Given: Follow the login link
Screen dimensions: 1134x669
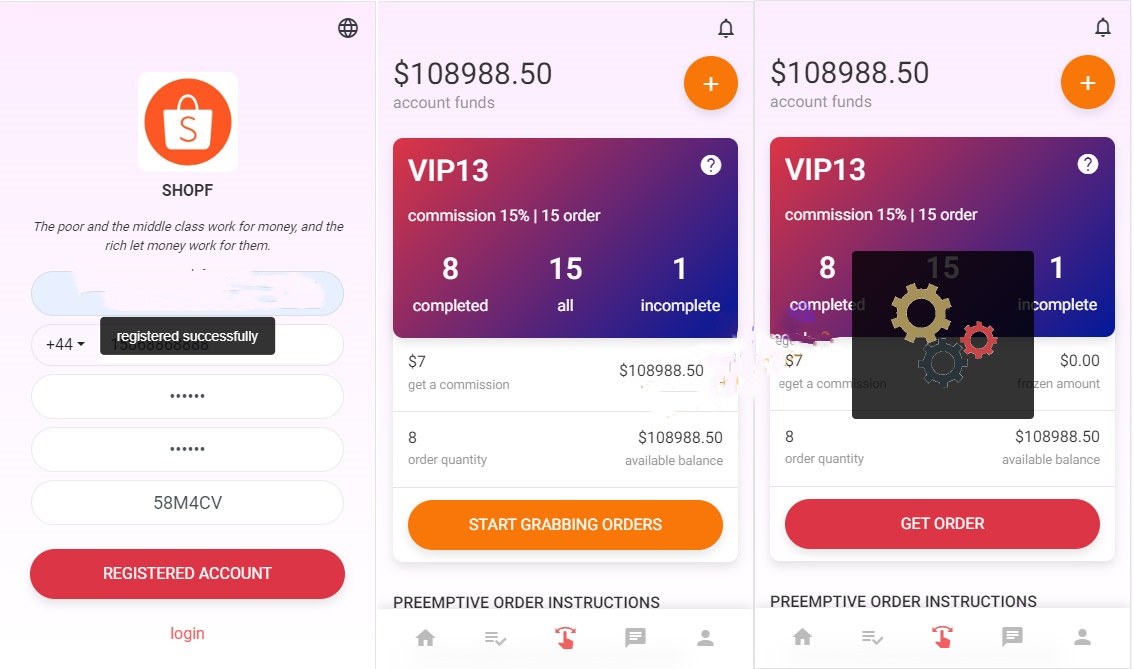Looking at the screenshot, I should tap(187, 633).
